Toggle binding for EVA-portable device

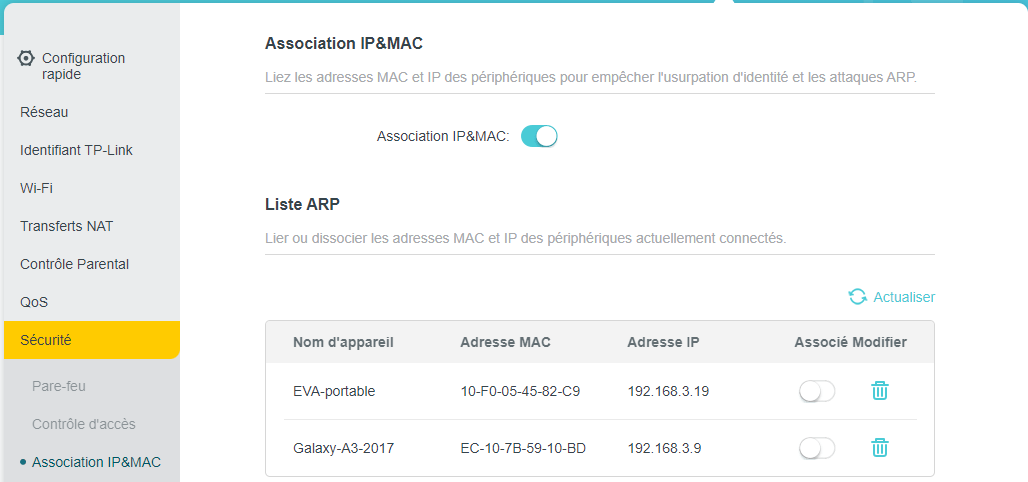[817, 392]
